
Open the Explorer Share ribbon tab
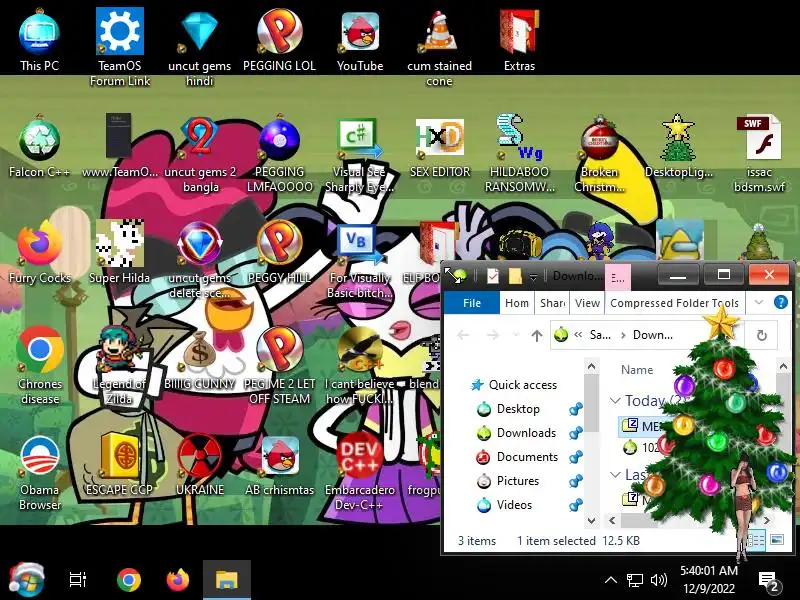click(553, 303)
